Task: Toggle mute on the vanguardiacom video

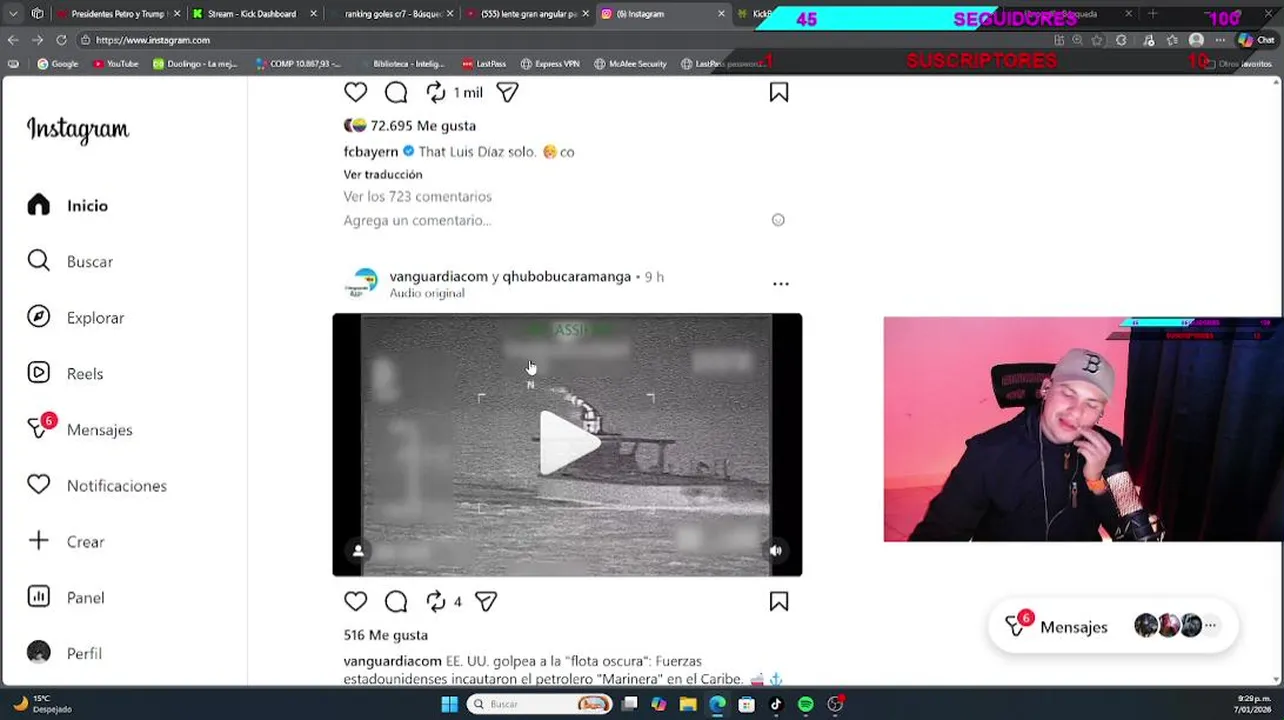Action: [776, 550]
